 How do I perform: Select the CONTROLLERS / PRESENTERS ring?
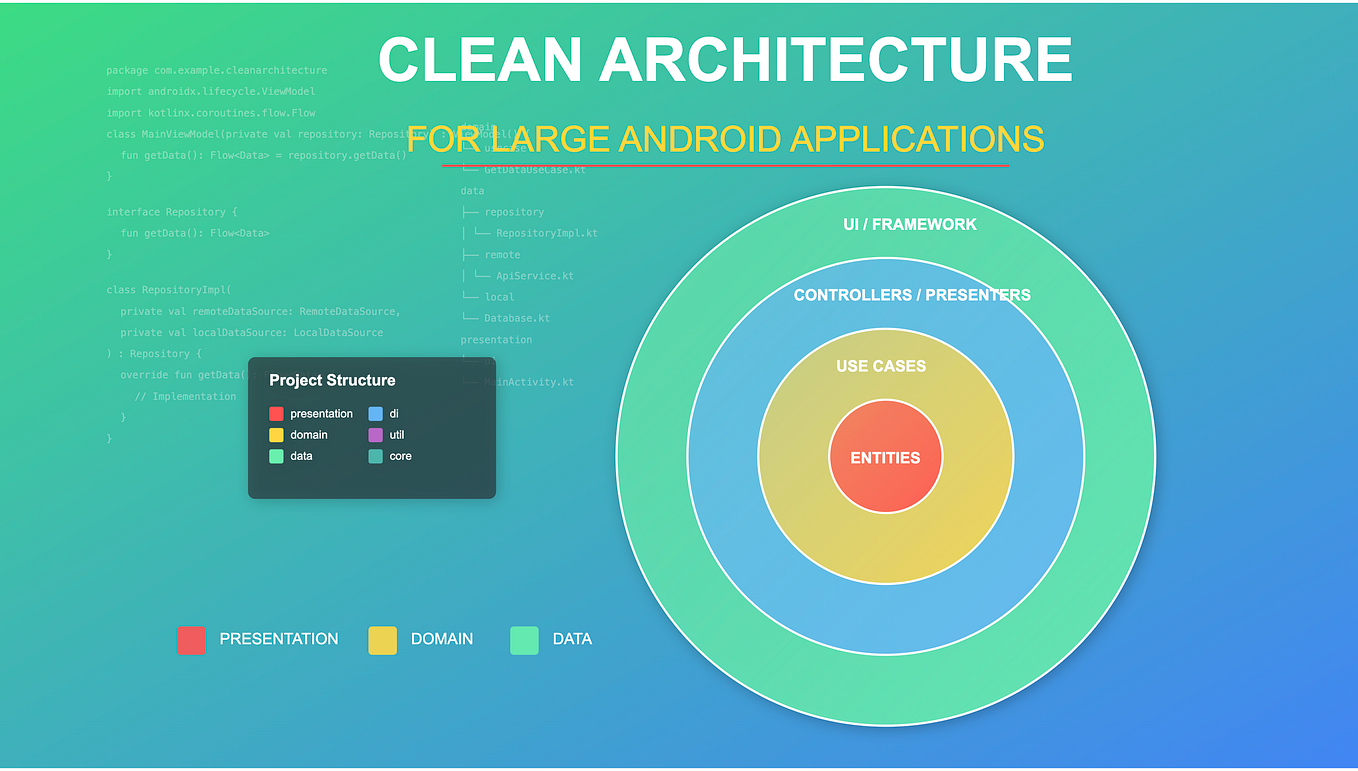(912, 295)
